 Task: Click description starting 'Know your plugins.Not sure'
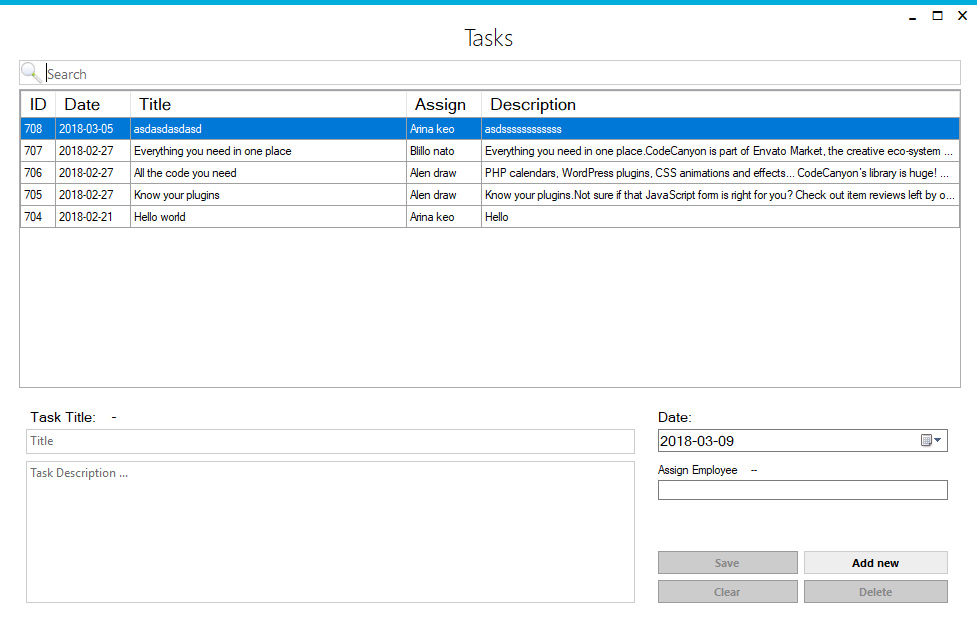coord(720,195)
